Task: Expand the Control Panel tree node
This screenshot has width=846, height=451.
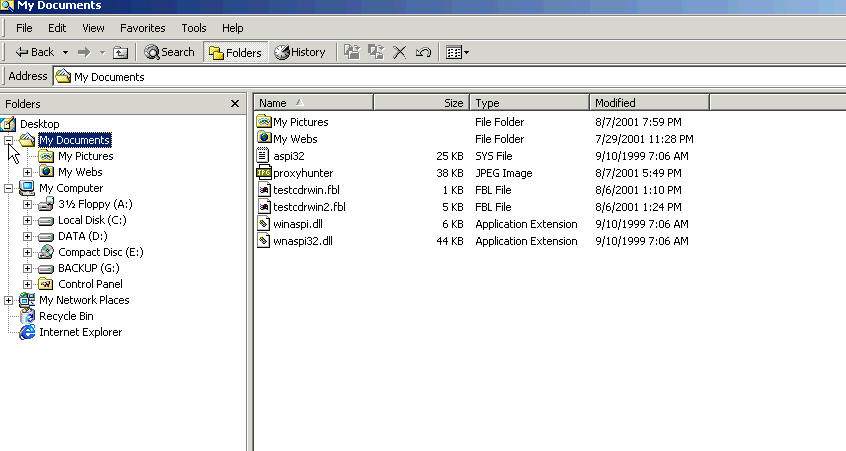Action: 28,284
